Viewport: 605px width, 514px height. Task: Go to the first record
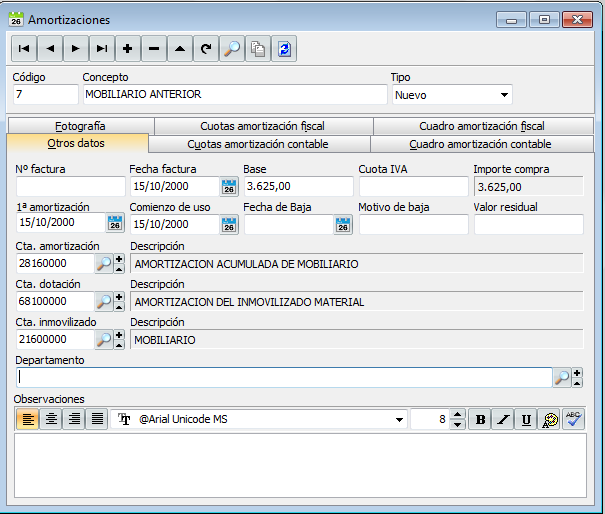click(x=24, y=49)
